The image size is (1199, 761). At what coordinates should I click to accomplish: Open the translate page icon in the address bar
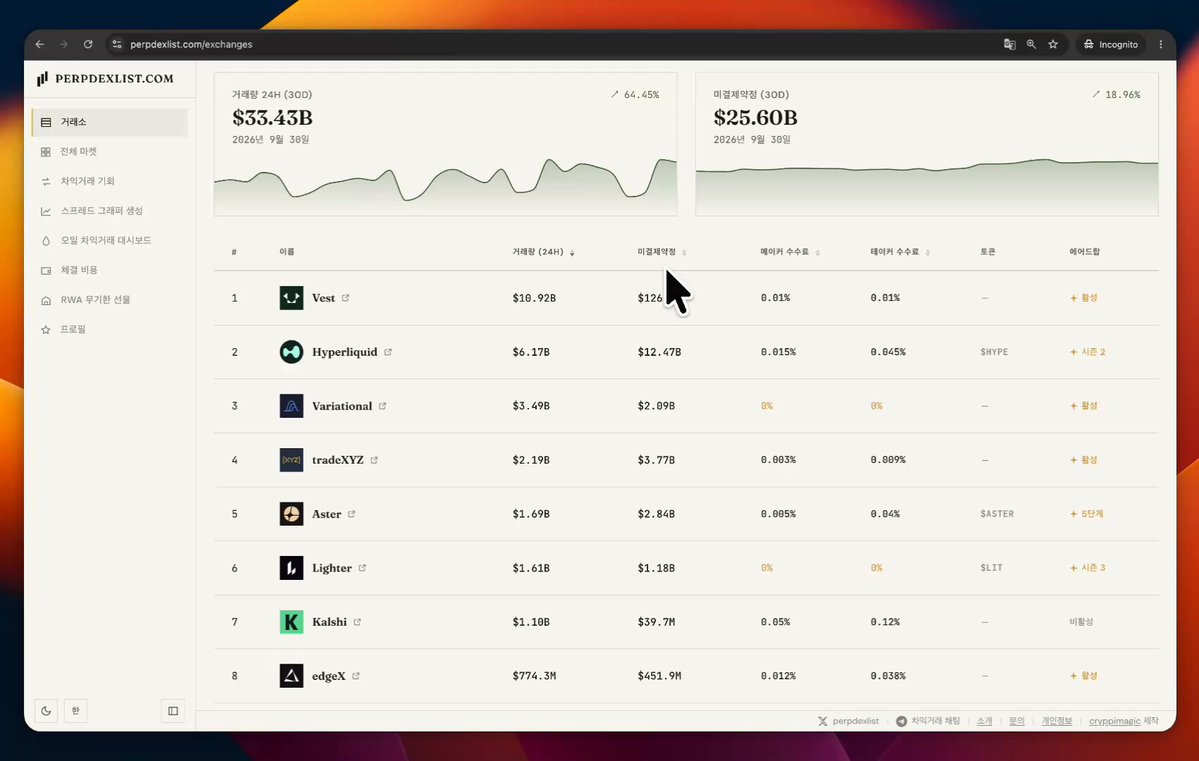(x=1009, y=44)
